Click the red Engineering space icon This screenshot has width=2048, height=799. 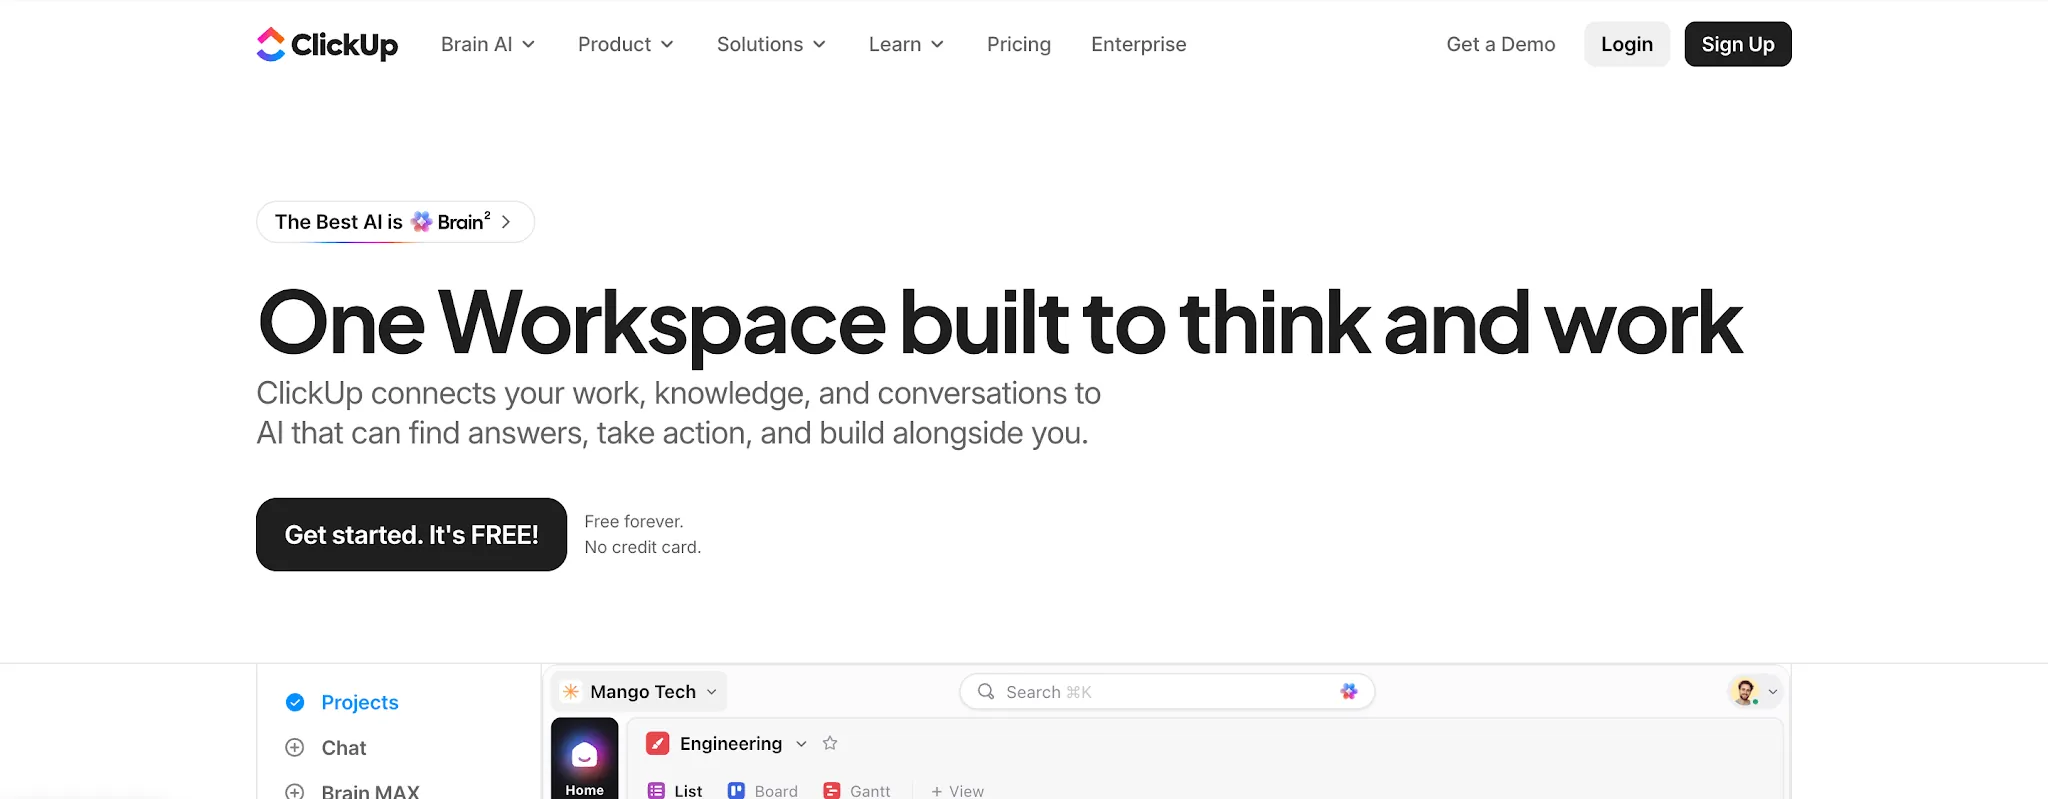(x=658, y=744)
